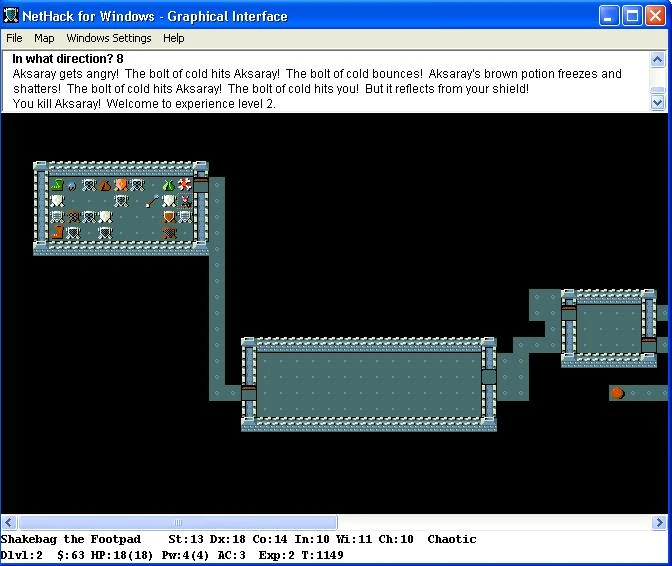
Task: Click the map's right scroll arrow
Action: pyautogui.click(x=659, y=522)
